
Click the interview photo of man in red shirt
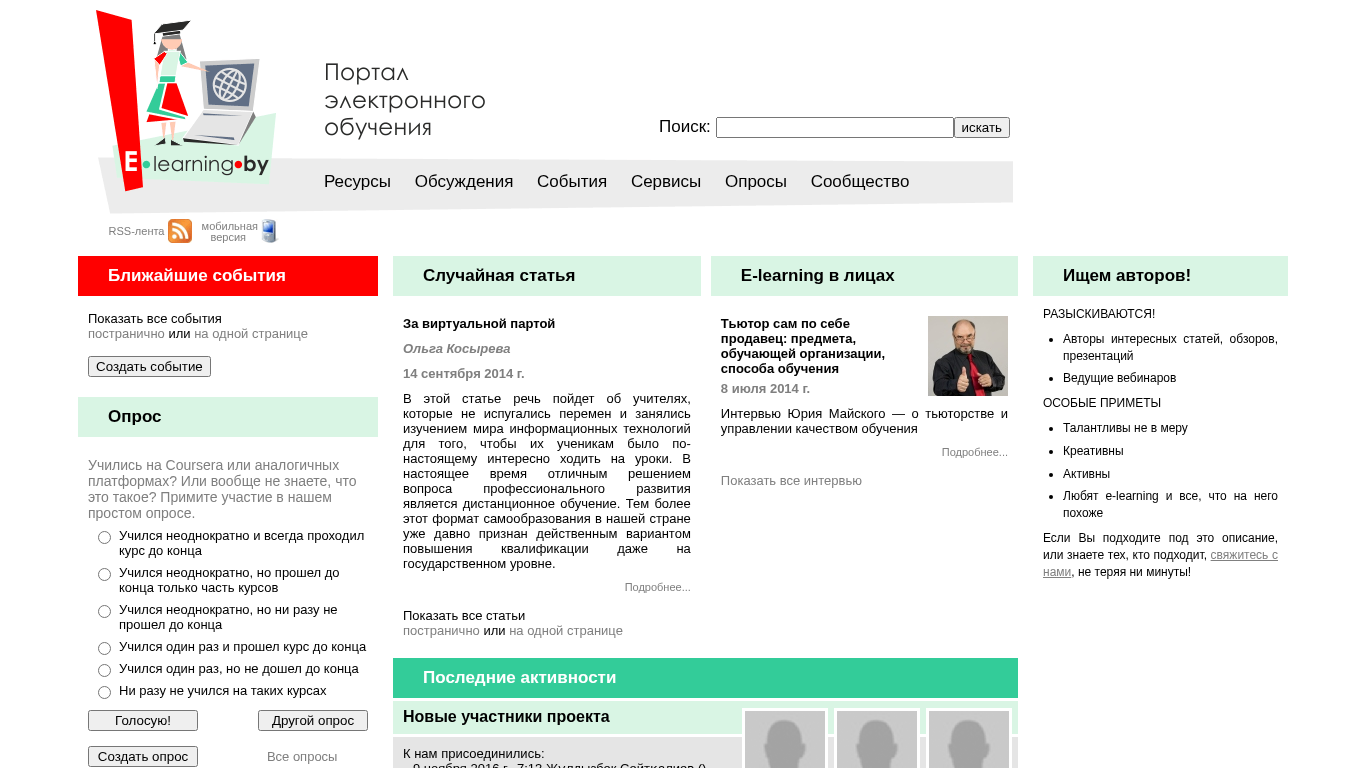(968, 356)
